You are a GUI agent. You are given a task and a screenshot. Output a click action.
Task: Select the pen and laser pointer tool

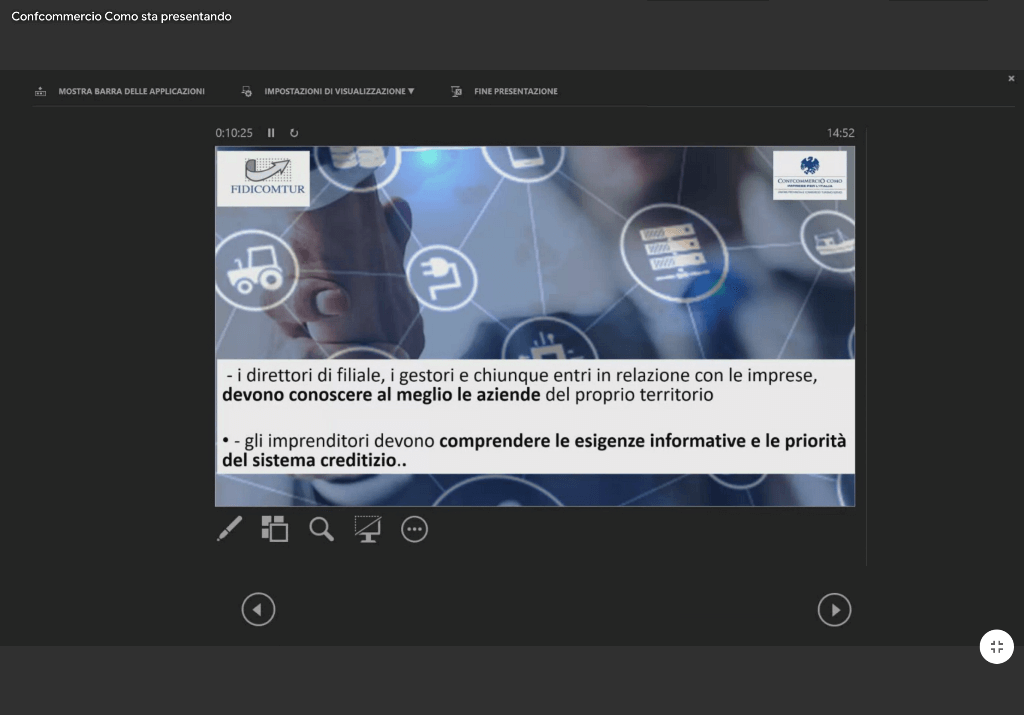tap(229, 529)
